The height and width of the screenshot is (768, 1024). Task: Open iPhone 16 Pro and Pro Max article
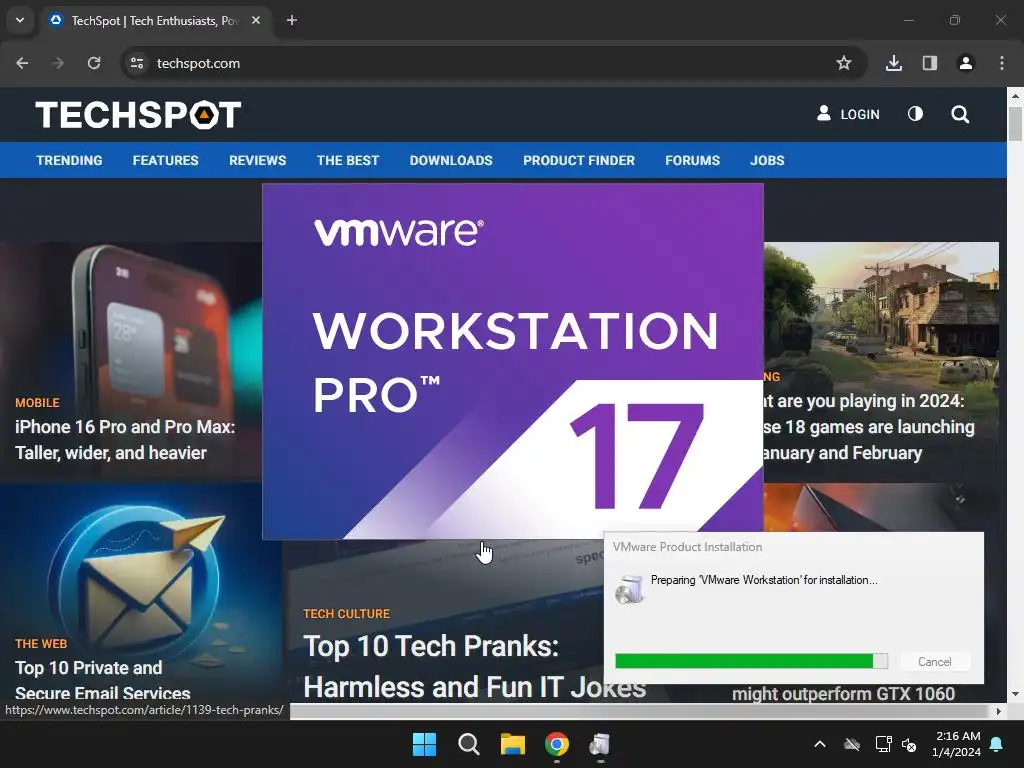(x=125, y=440)
